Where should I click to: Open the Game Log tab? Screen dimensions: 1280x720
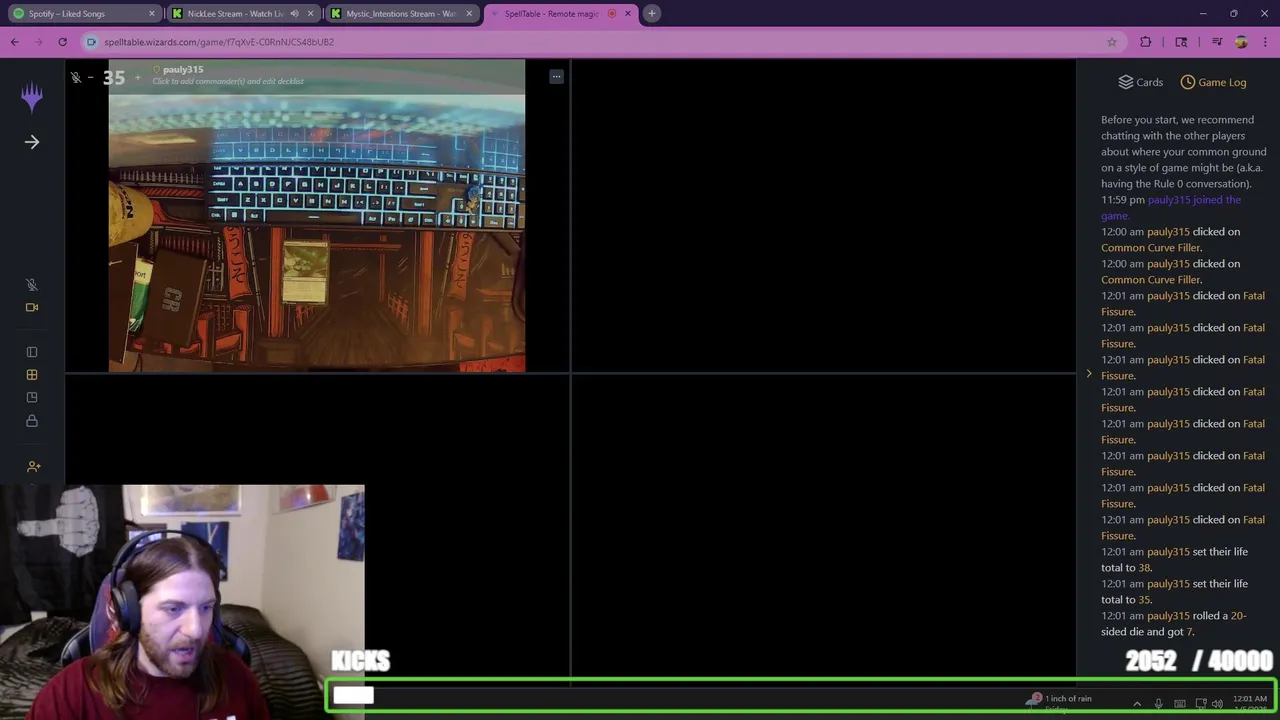coord(1213,82)
